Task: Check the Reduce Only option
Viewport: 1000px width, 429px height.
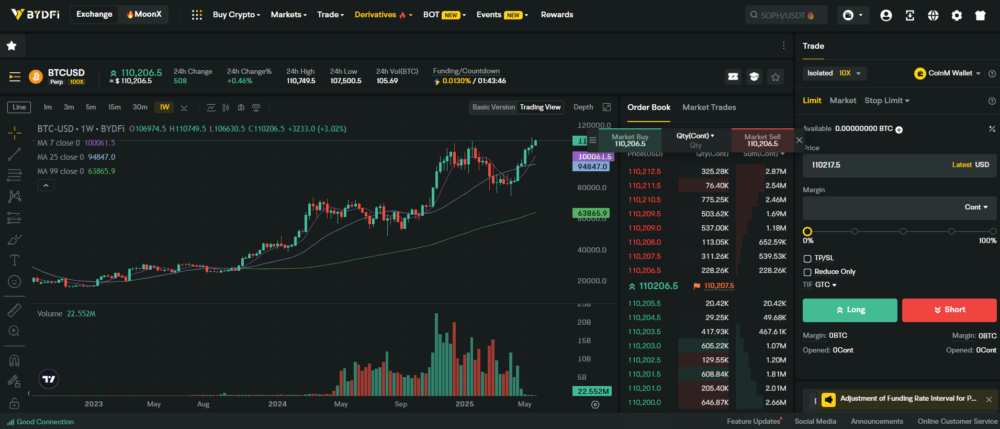Action: pyautogui.click(x=808, y=271)
